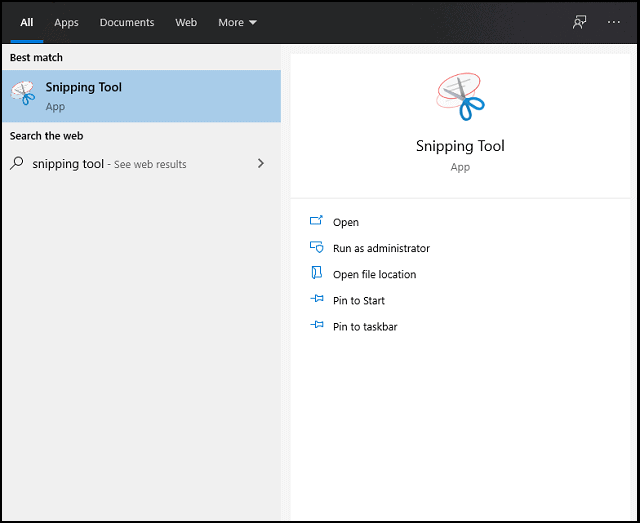Click snipping tool See web results entry

point(141,164)
